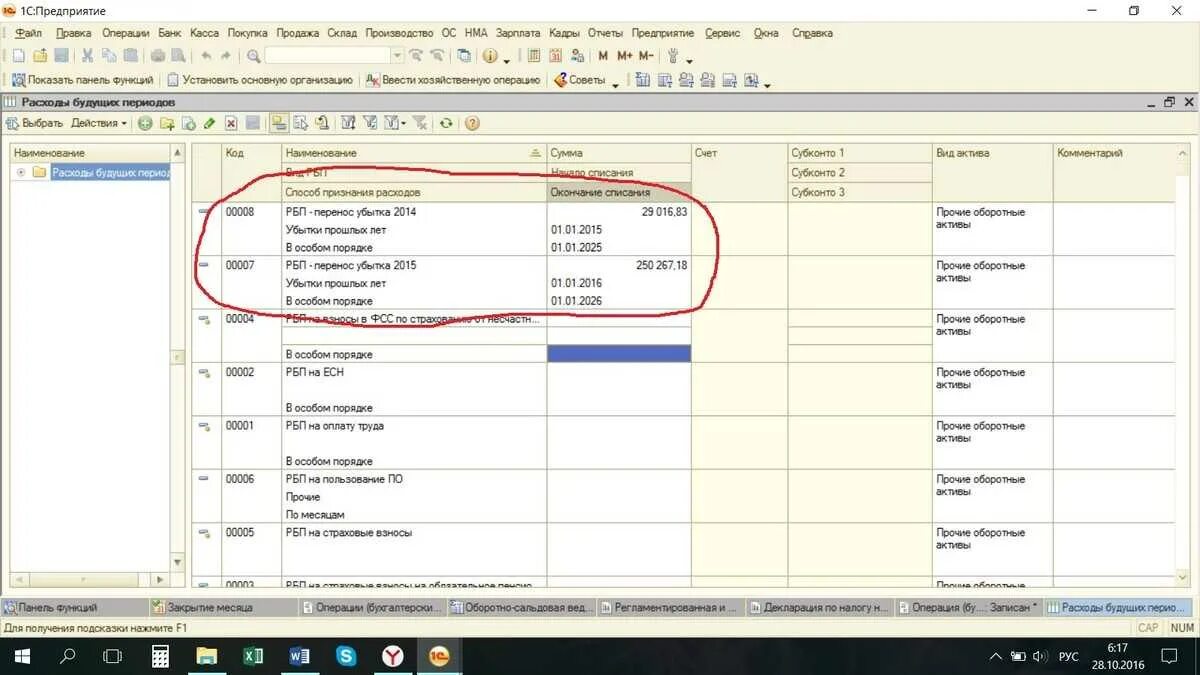Open the Операции menu

[x=125, y=33]
